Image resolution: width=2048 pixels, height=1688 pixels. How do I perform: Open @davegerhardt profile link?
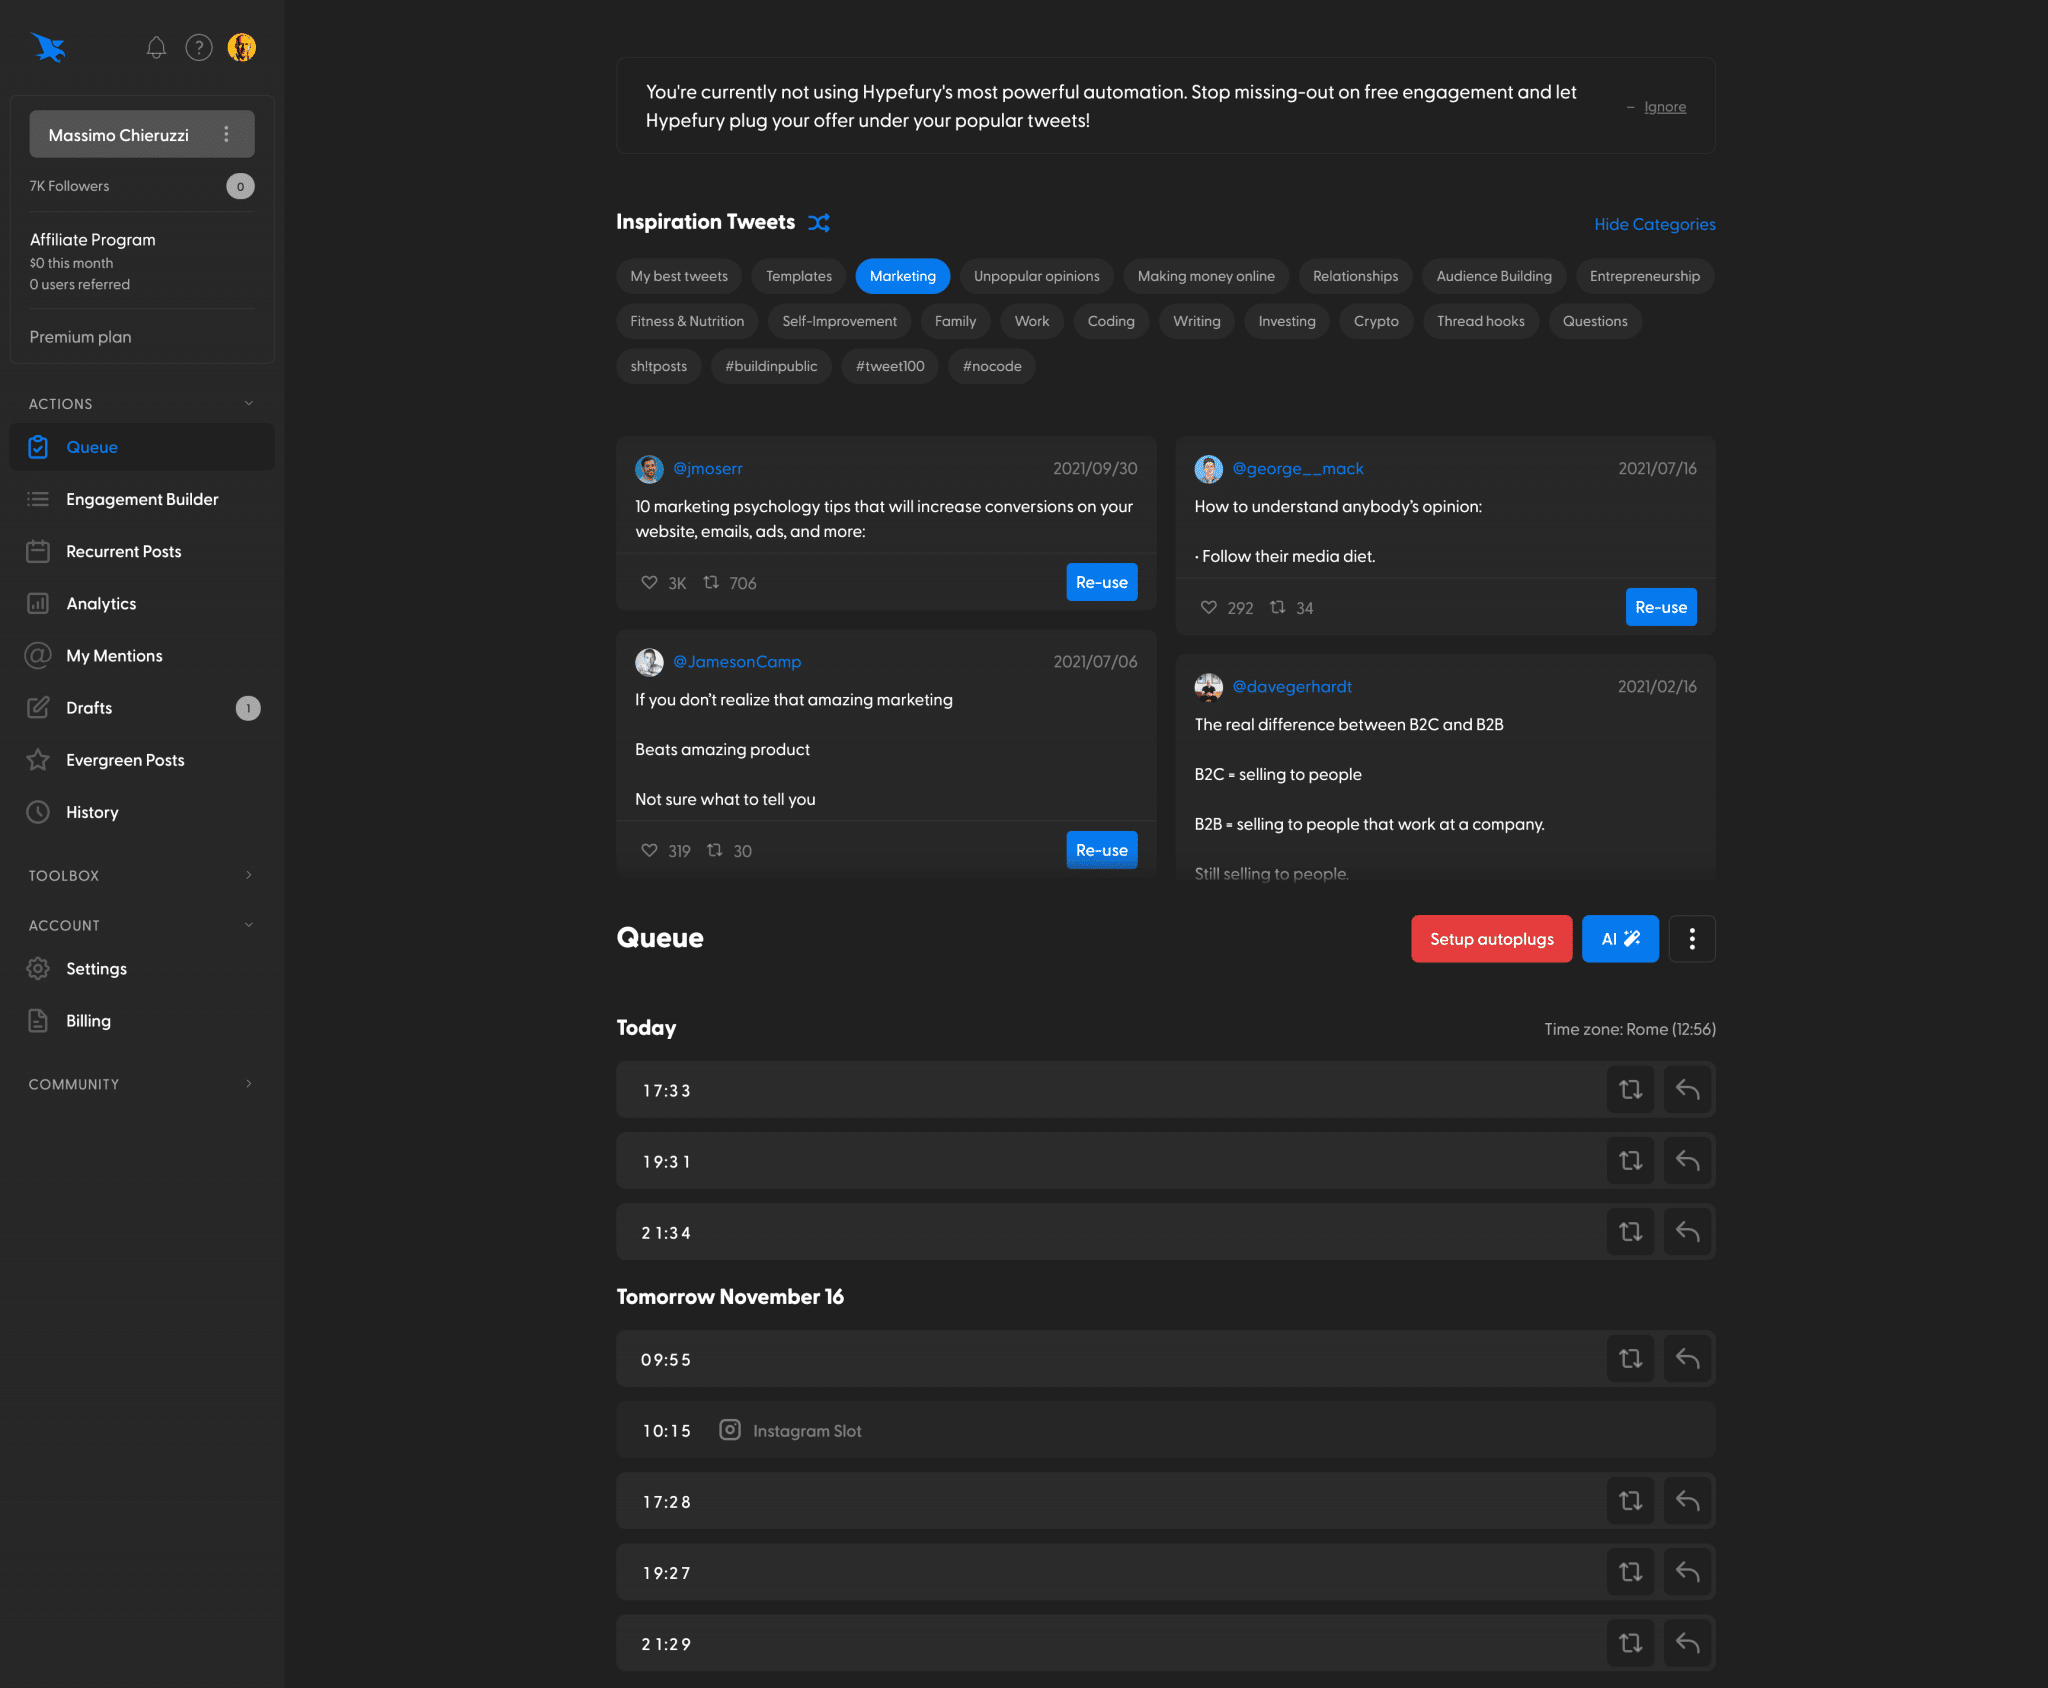(x=1292, y=686)
